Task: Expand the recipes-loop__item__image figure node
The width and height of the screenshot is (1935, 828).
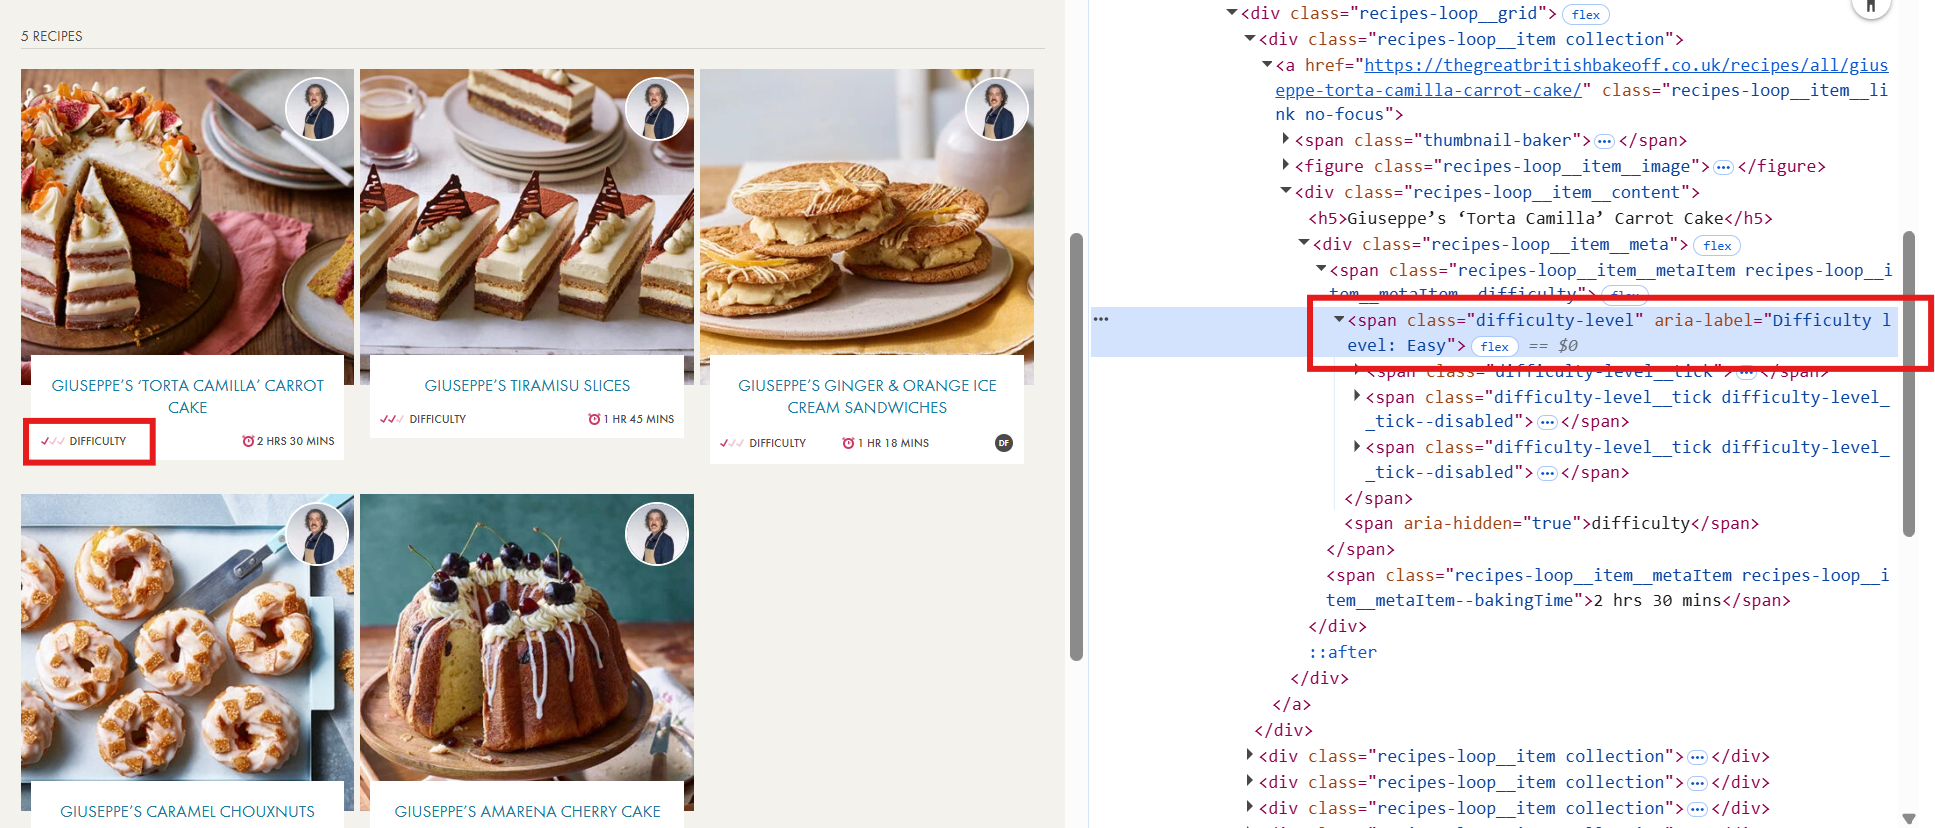Action: tap(1286, 165)
